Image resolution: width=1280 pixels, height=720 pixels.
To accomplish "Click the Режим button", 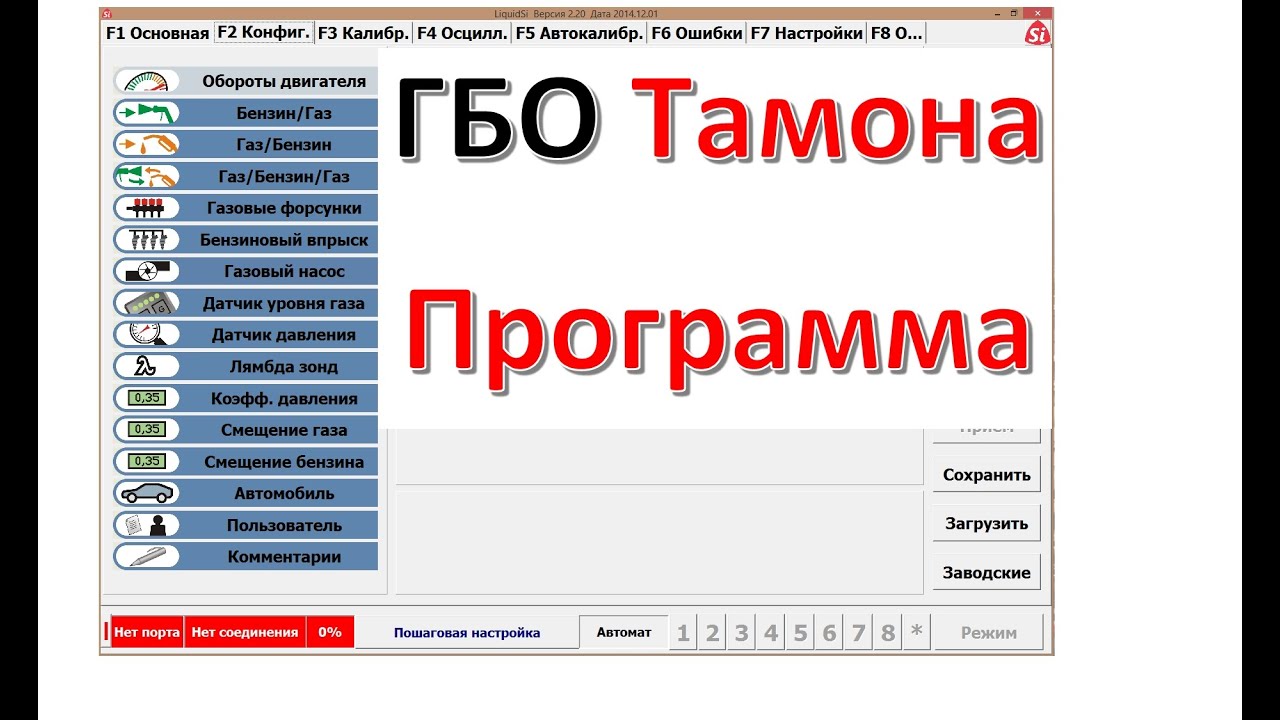I will 989,632.
